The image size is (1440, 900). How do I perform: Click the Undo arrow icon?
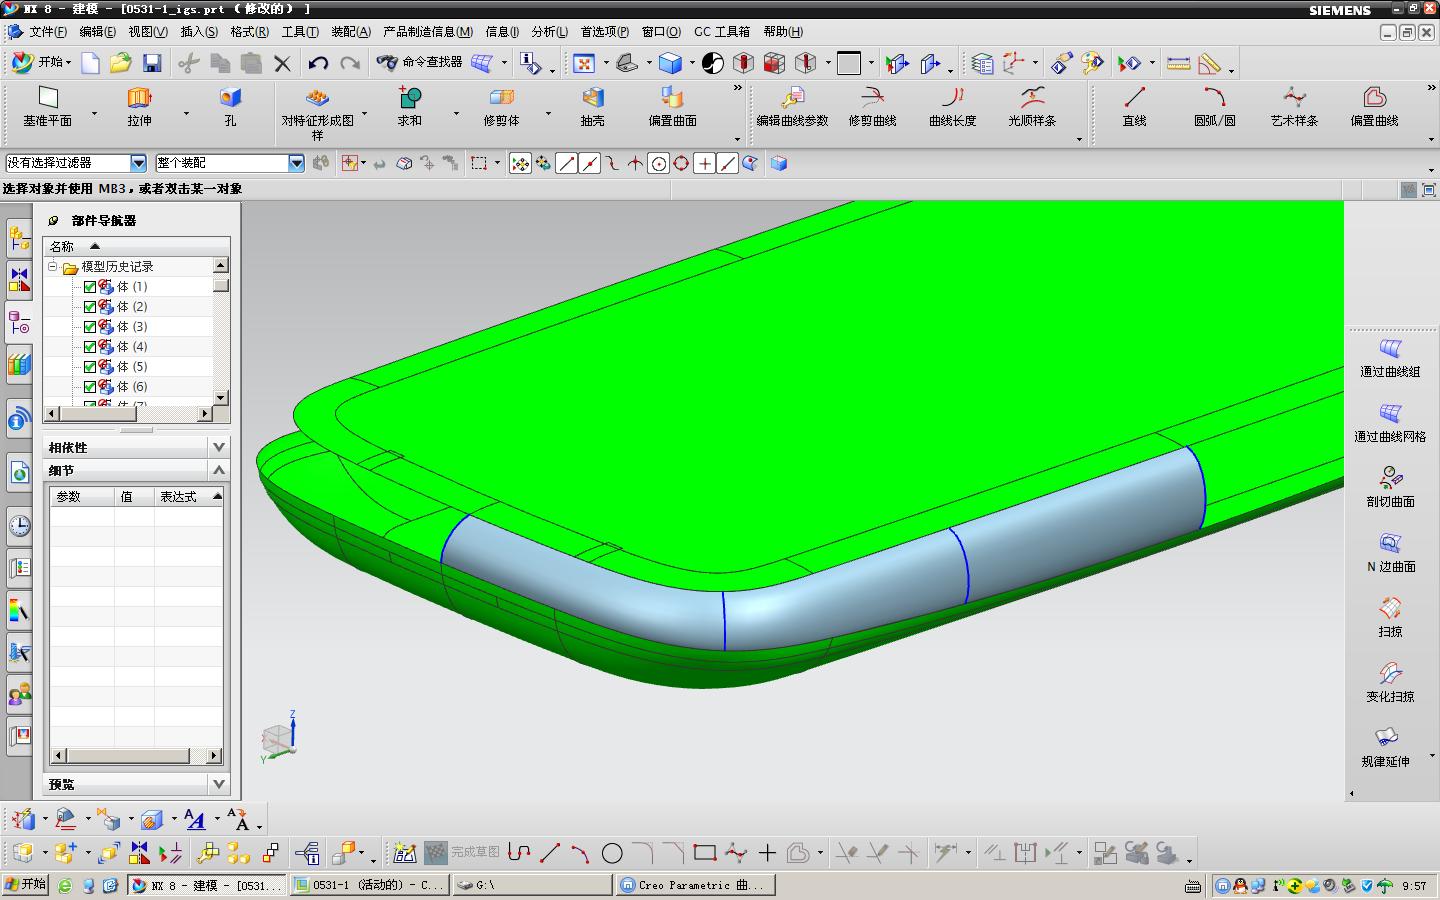pyautogui.click(x=318, y=63)
